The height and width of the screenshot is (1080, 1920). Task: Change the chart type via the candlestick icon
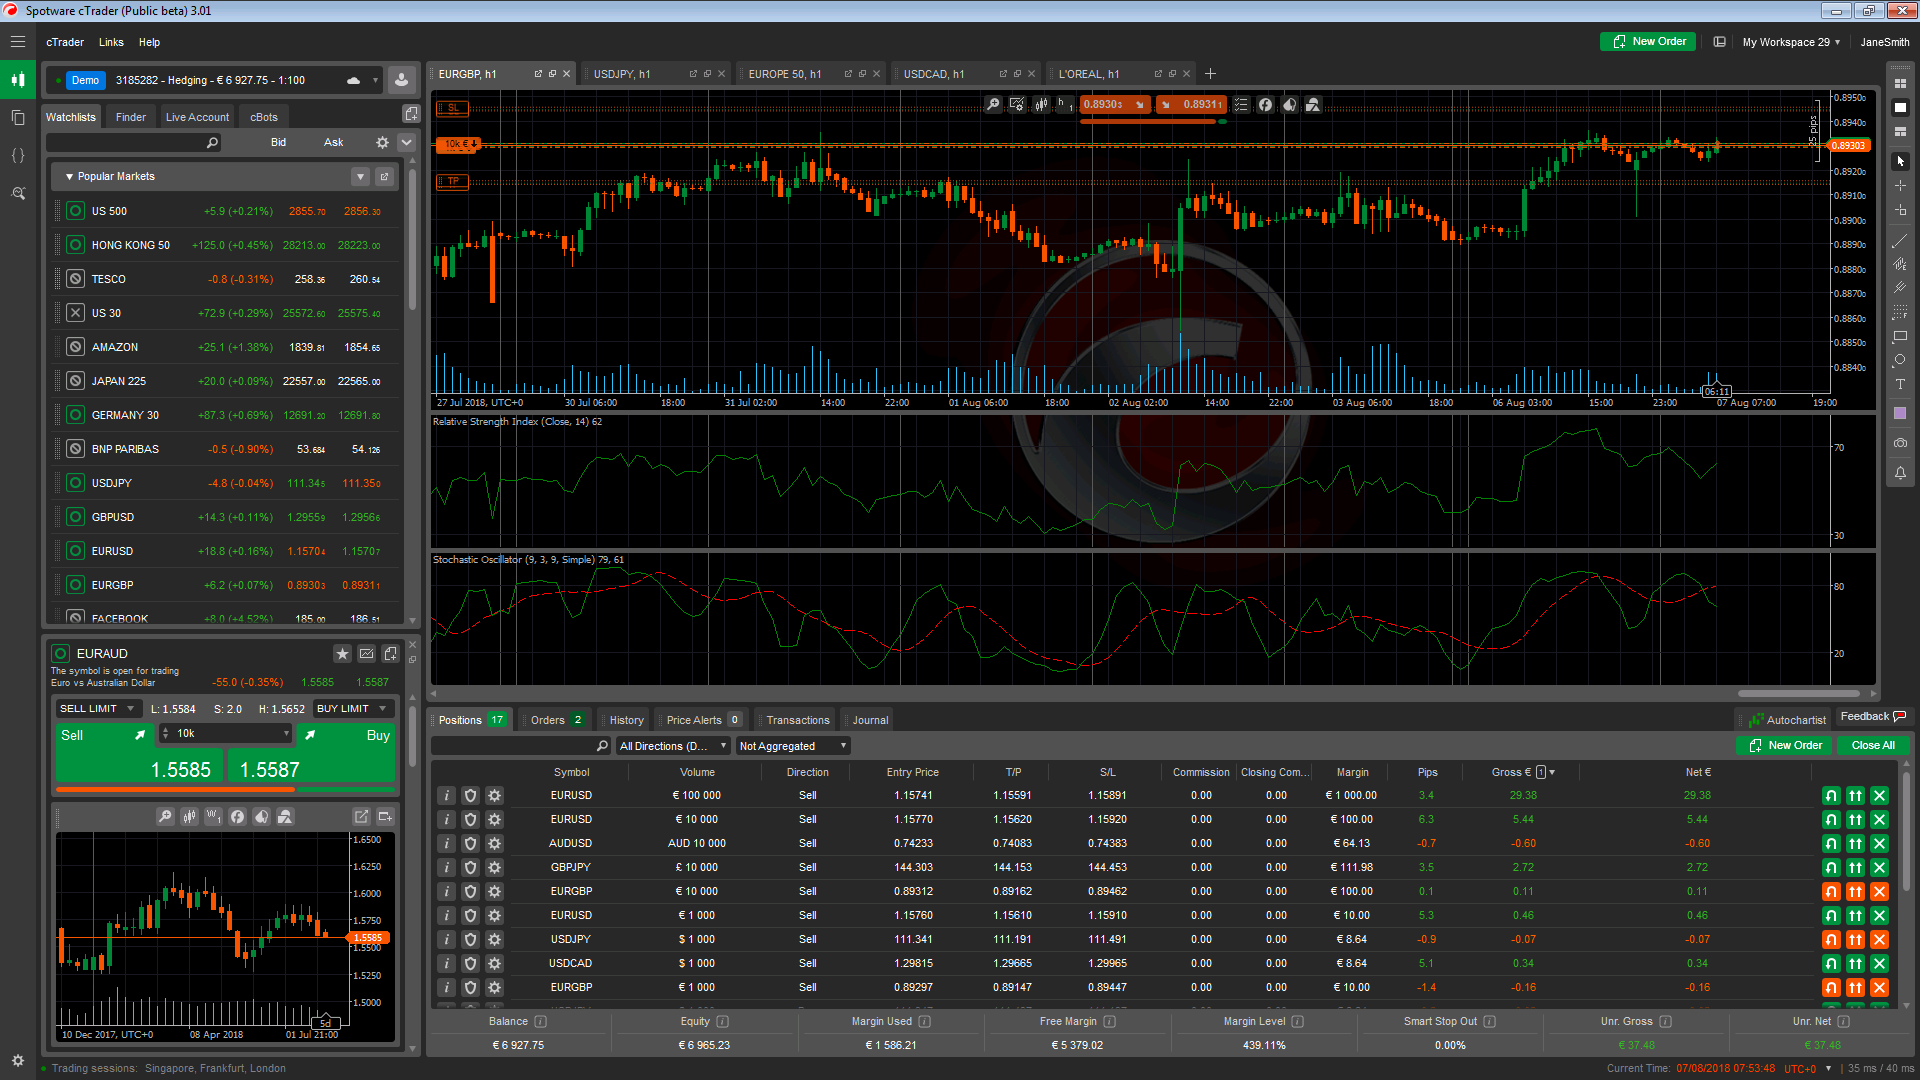click(1041, 105)
